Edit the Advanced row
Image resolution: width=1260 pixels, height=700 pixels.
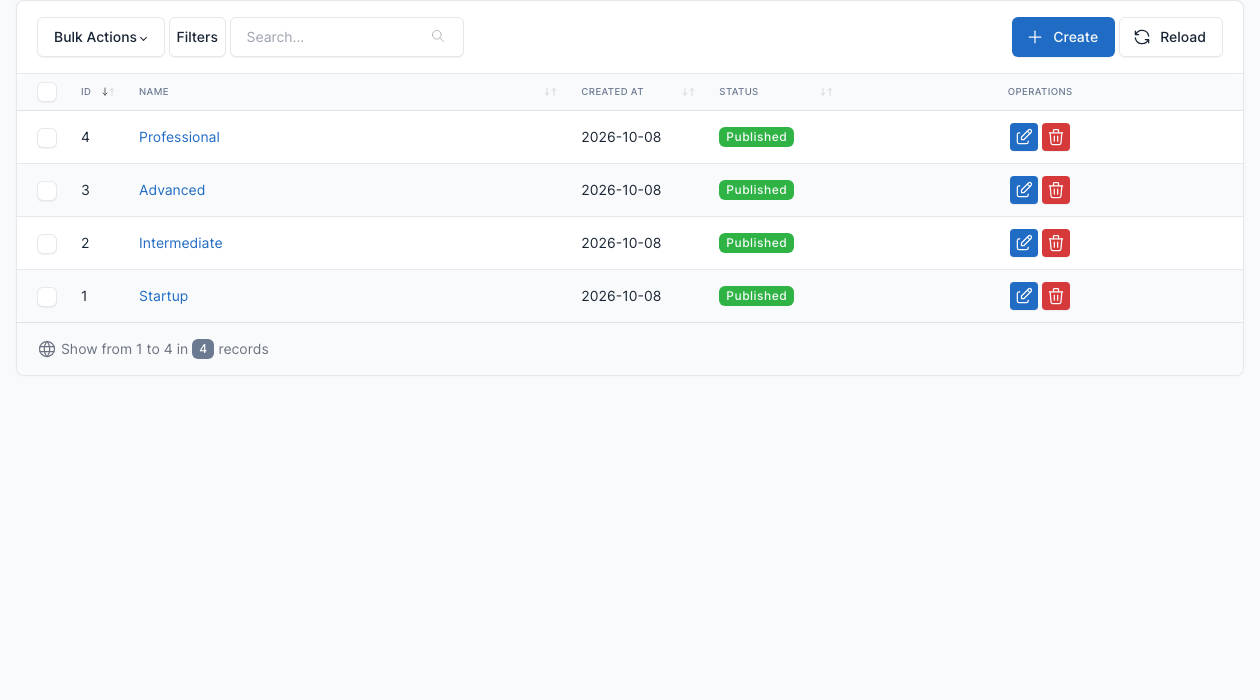(x=1024, y=190)
